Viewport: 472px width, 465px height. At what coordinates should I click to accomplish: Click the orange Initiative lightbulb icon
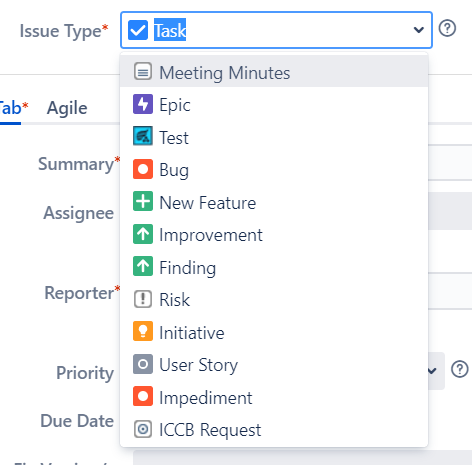[x=143, y=331]
